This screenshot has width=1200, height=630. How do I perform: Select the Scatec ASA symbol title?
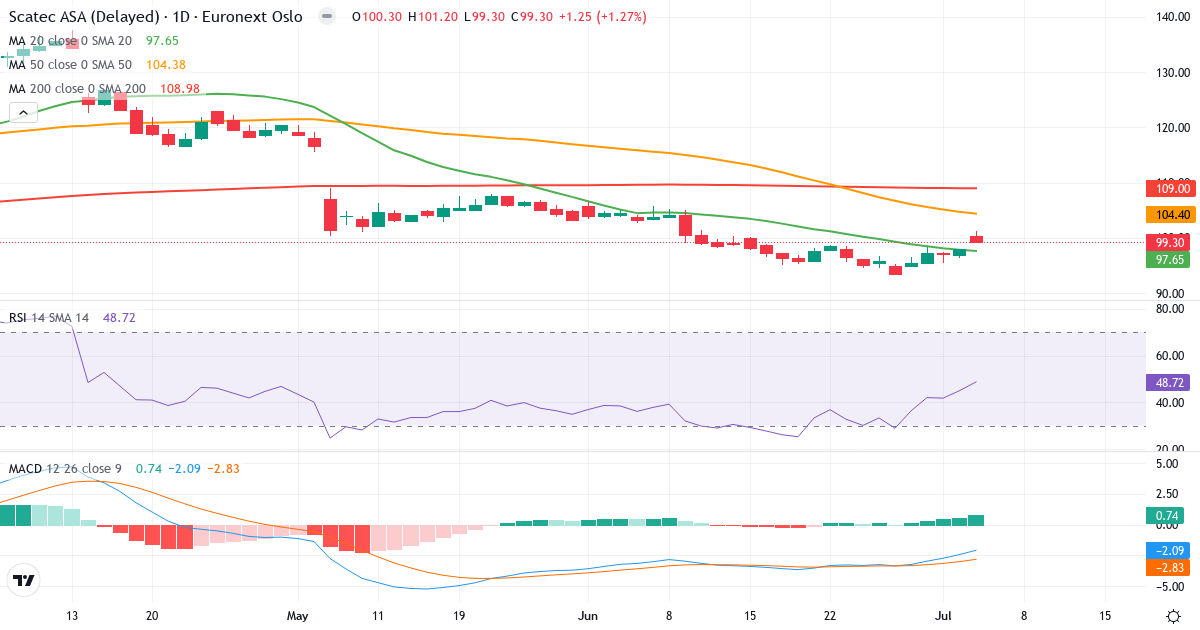(x=156, y=17)
